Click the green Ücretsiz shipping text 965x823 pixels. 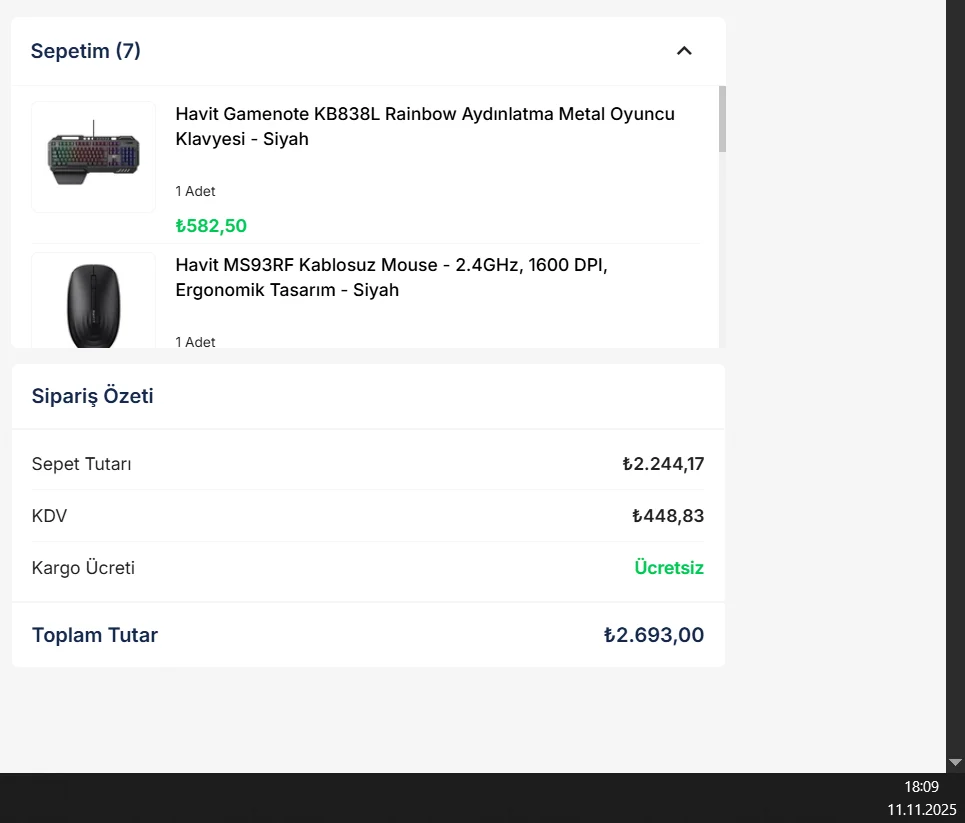click(669, 568)
